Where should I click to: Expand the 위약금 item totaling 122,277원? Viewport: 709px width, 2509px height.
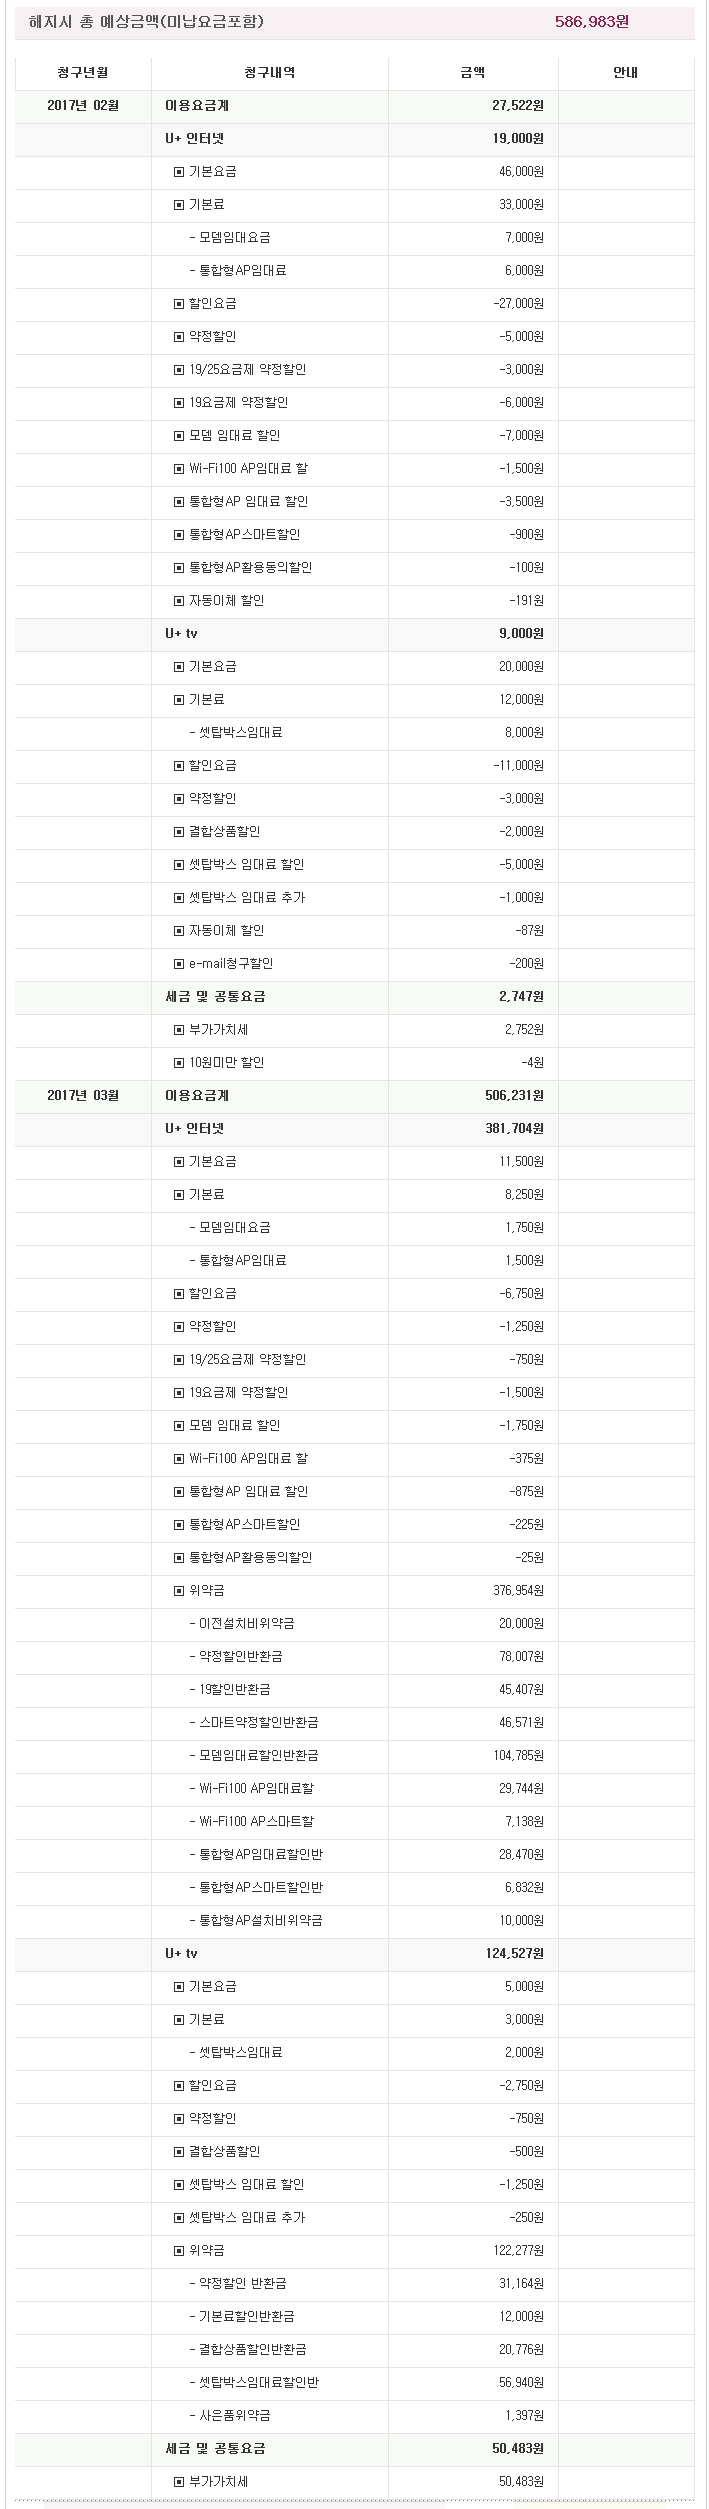(x=179, y=2250)
